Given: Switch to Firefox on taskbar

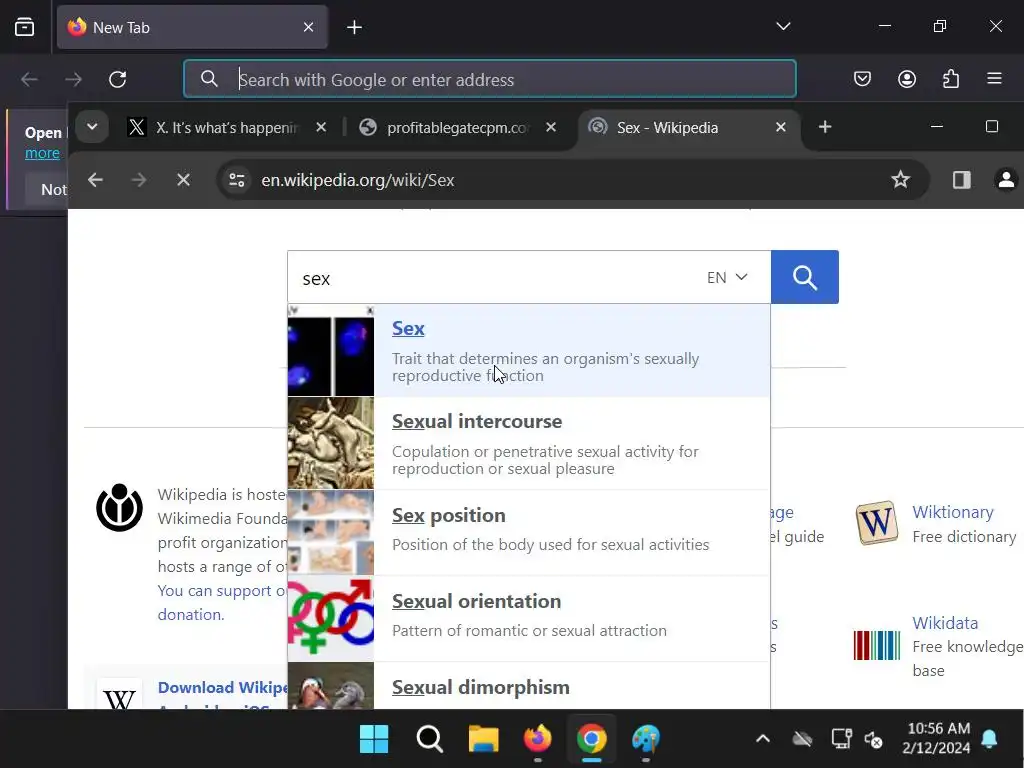Looking at the screenshot, I should coord(537,739).
